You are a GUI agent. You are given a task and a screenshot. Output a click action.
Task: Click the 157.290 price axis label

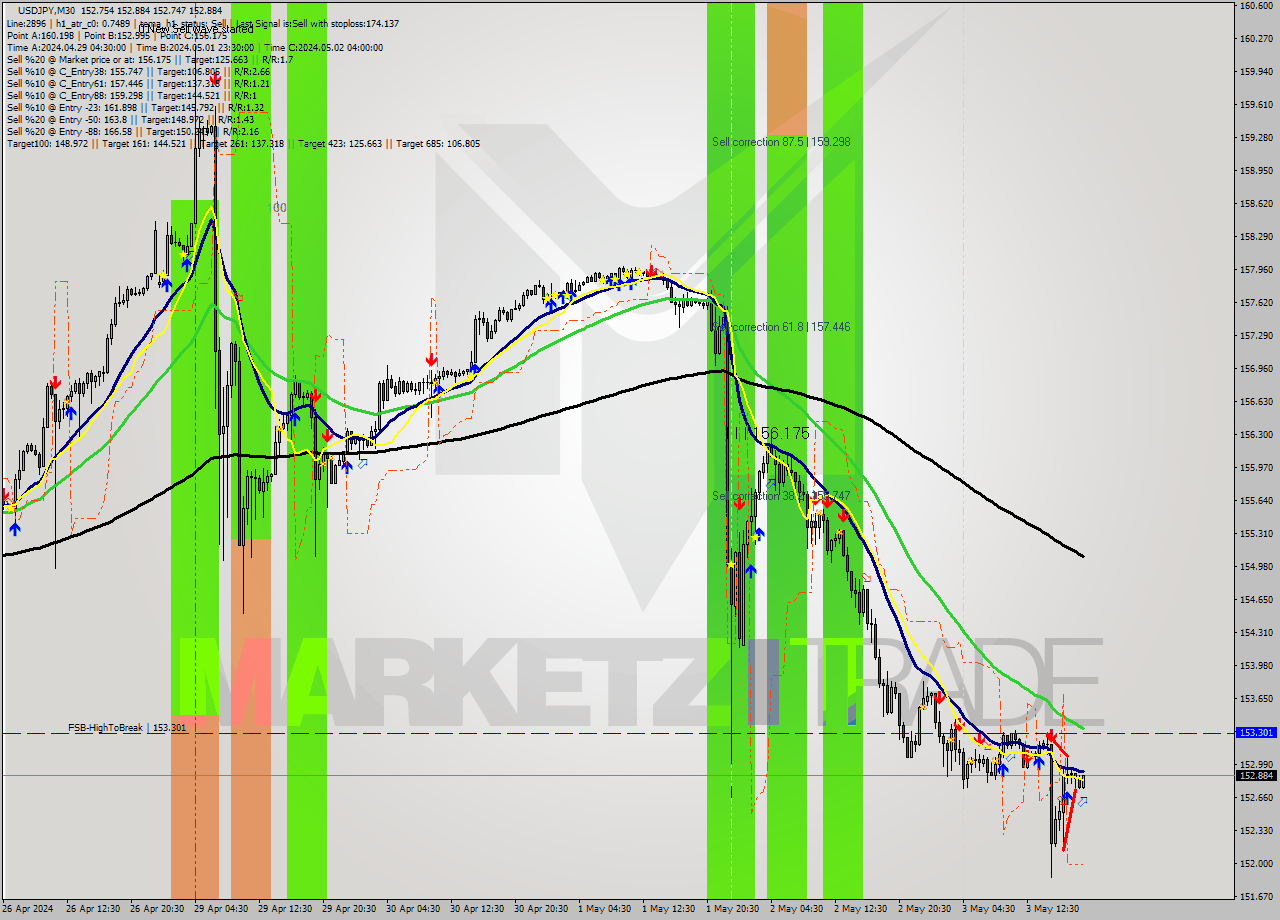[1256, 335]
